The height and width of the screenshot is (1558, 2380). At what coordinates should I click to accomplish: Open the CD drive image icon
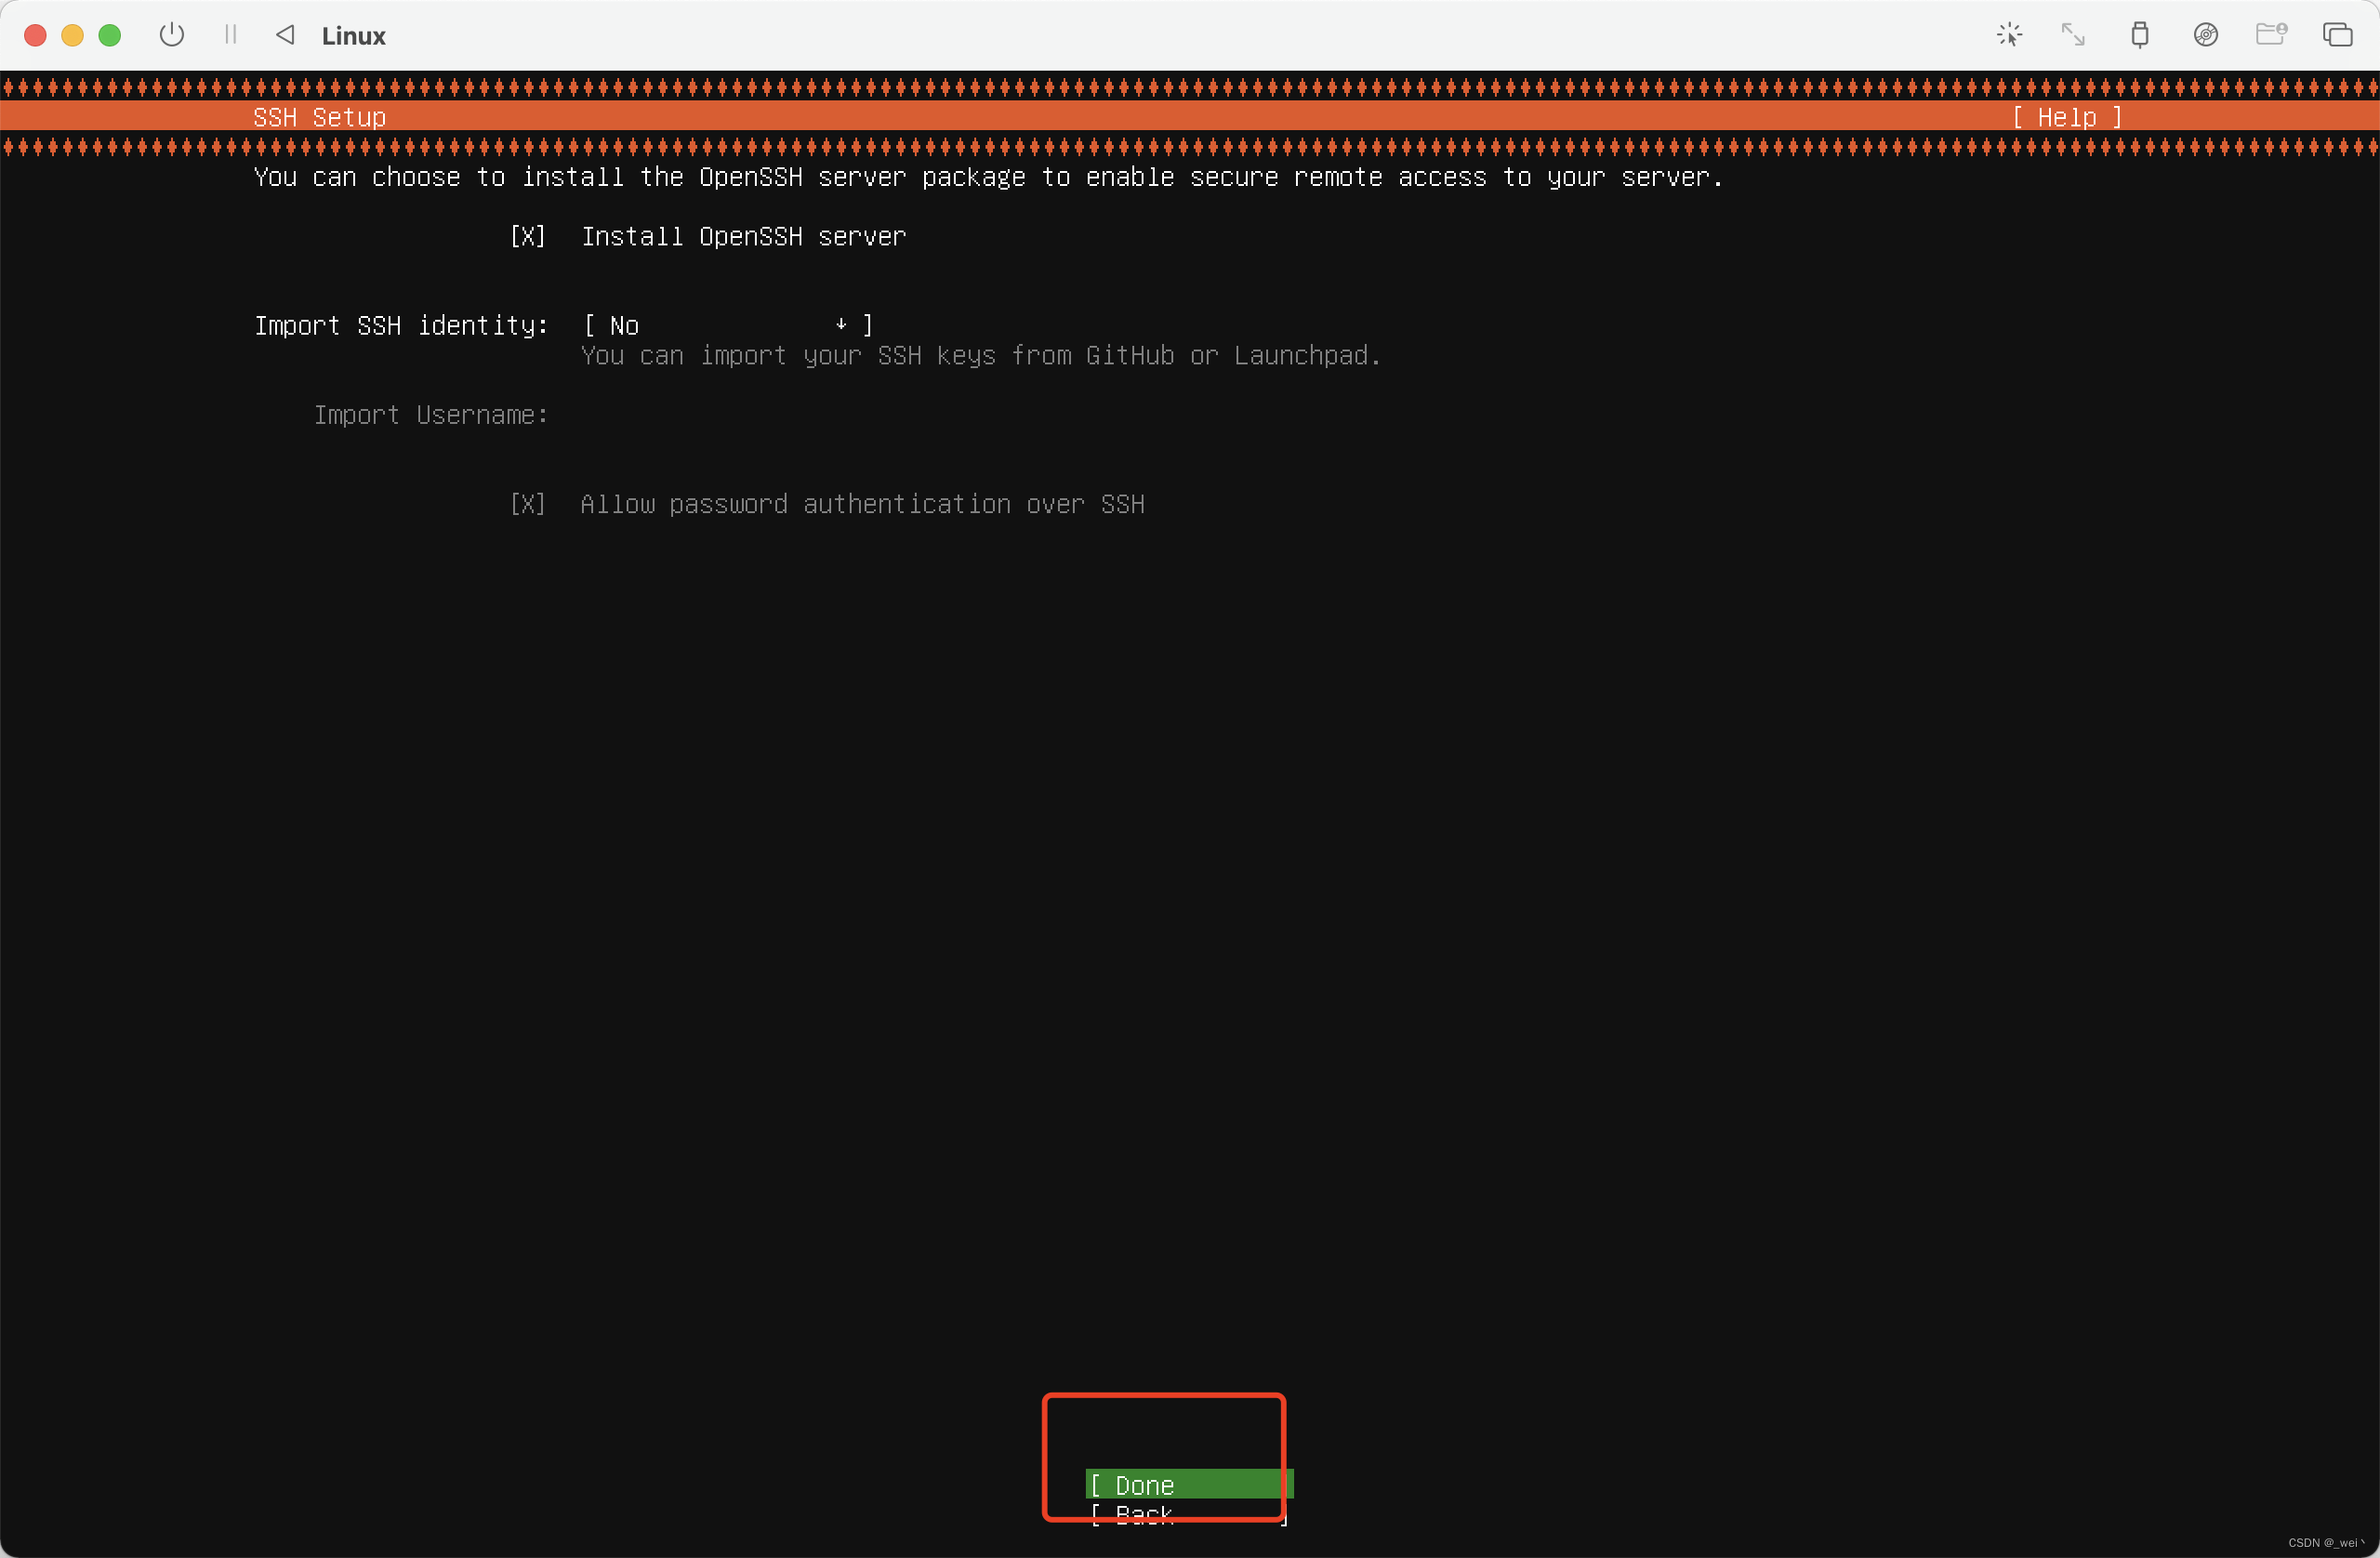[x=2205, y=35]
